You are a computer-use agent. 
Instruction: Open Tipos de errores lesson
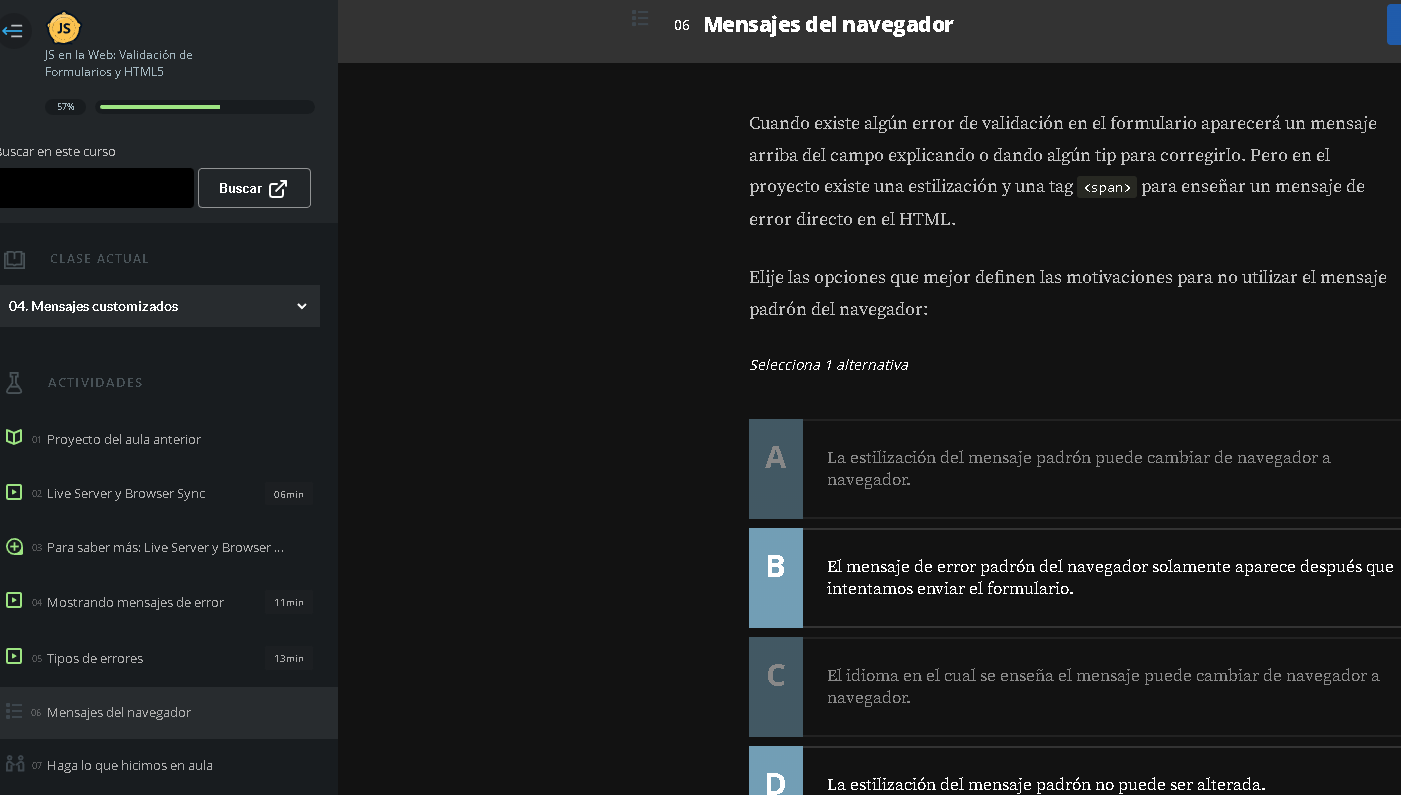tap(95, 658)
